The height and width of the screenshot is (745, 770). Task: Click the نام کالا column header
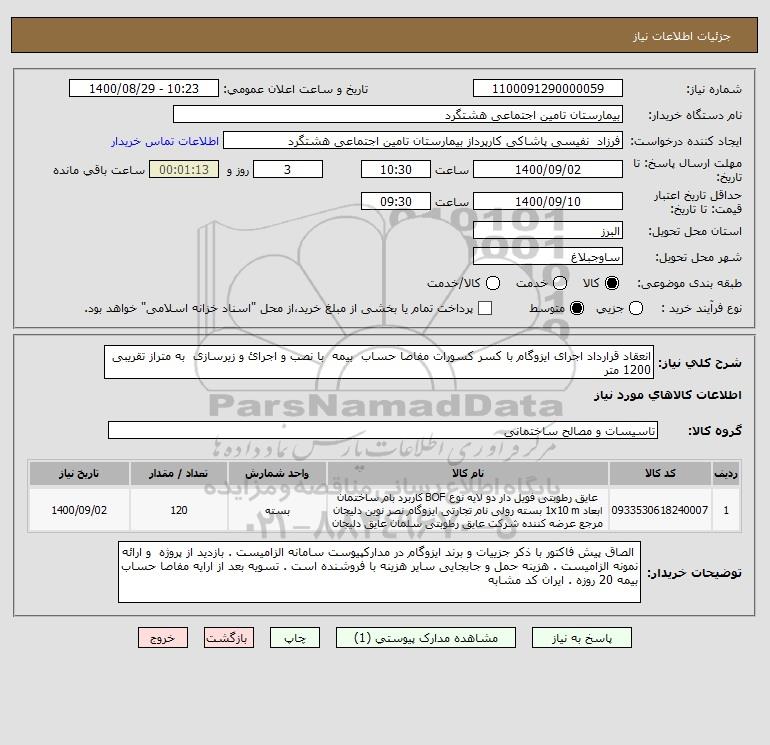tap(468, 473)
